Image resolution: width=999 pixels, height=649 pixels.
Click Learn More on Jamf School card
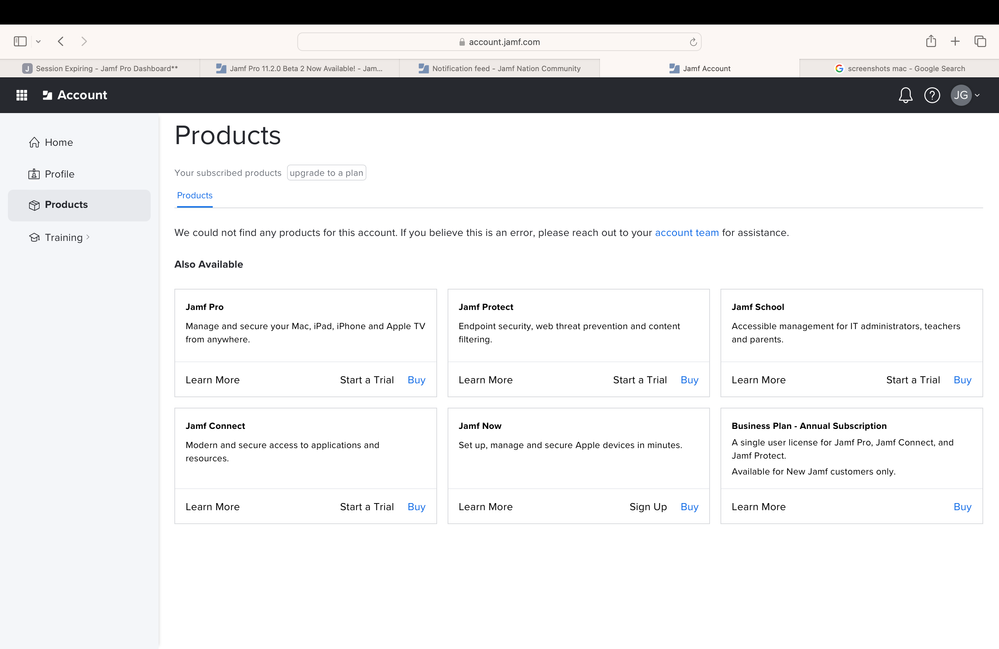758,380
